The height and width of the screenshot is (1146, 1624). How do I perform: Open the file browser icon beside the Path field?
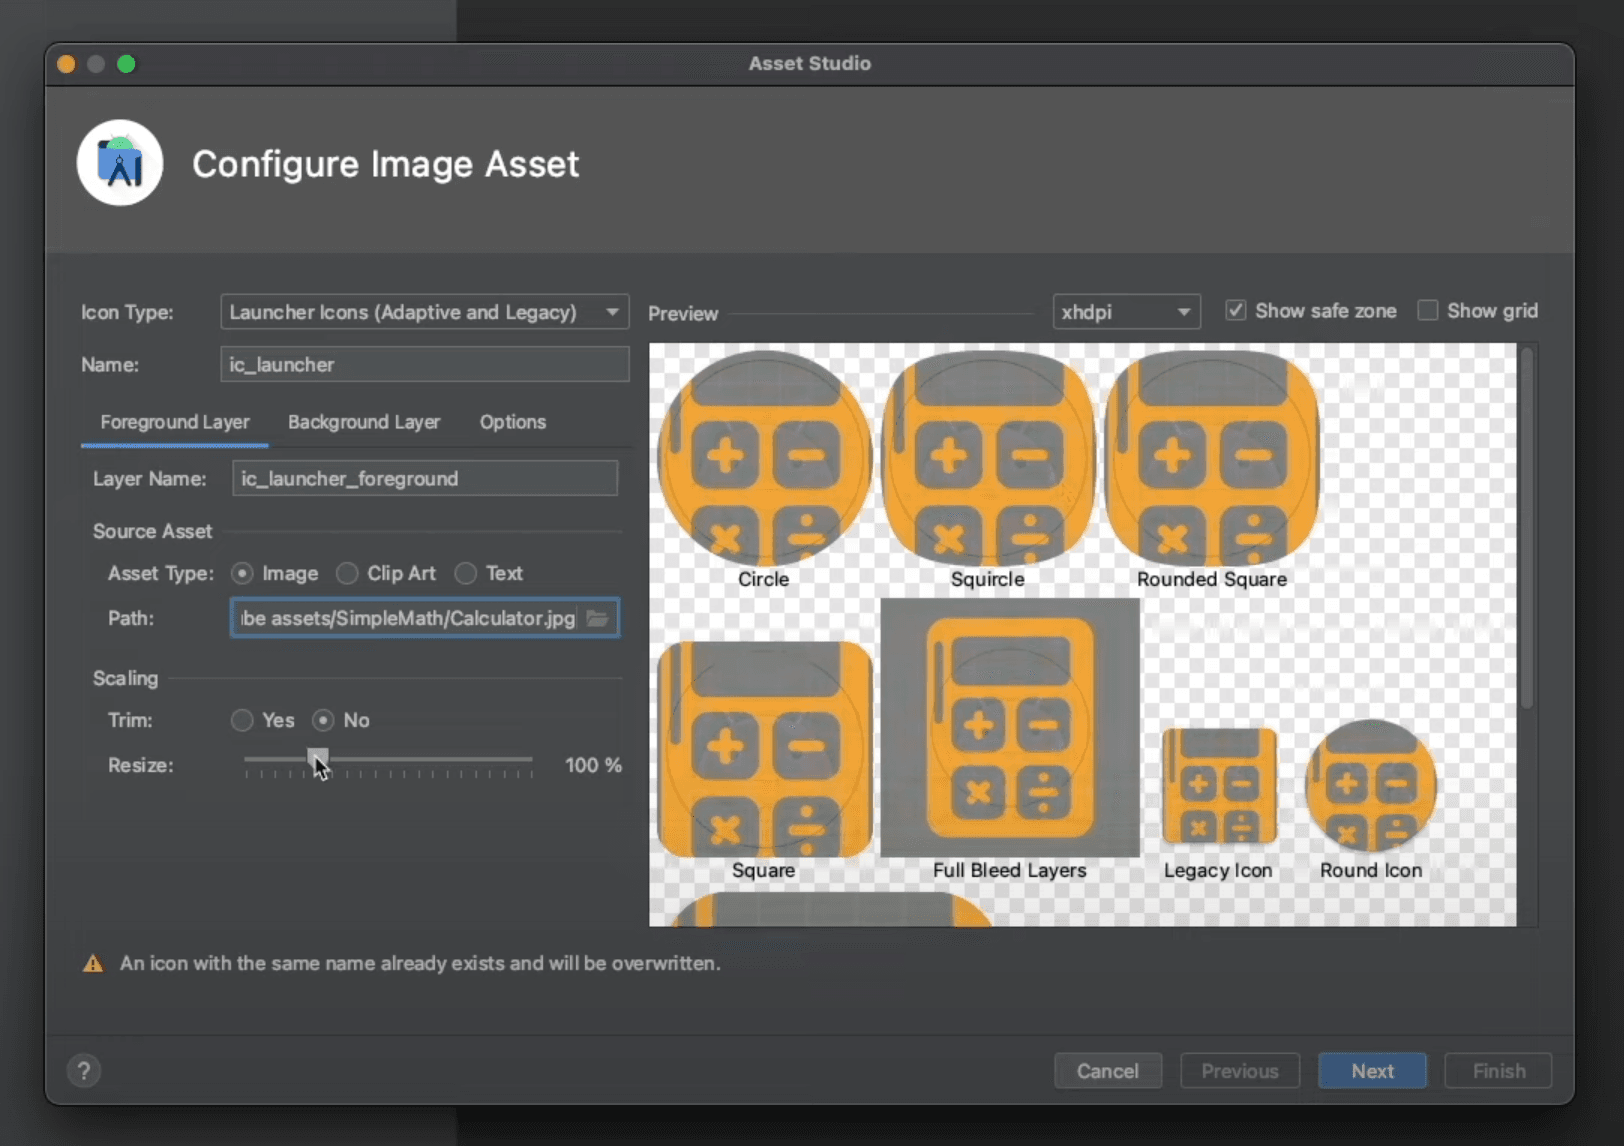(x=596, y=618)
